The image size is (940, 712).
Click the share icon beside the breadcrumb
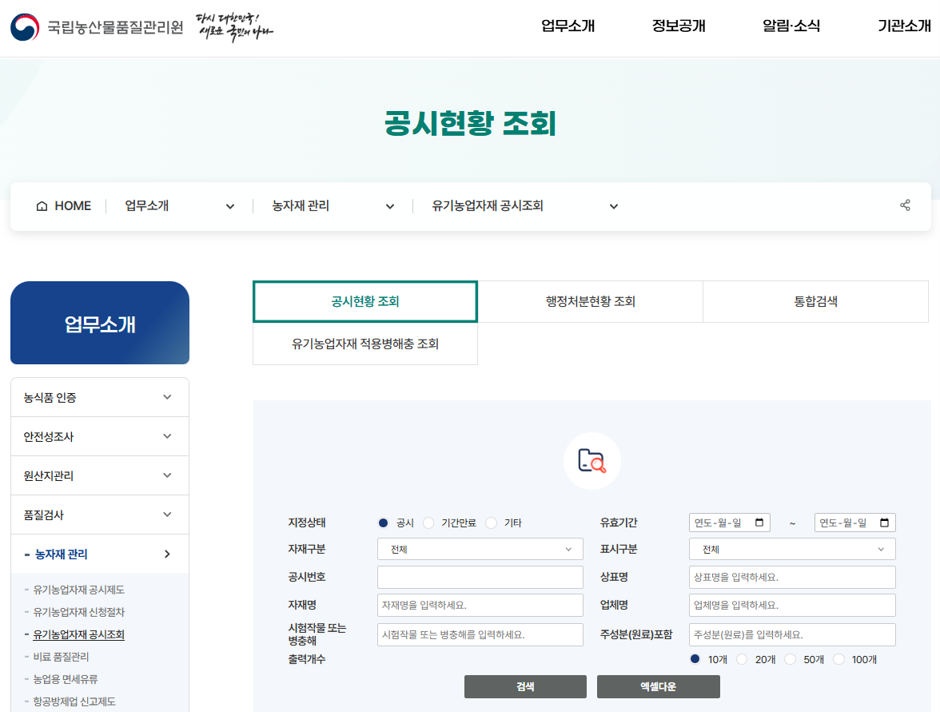tap(905, 205)
